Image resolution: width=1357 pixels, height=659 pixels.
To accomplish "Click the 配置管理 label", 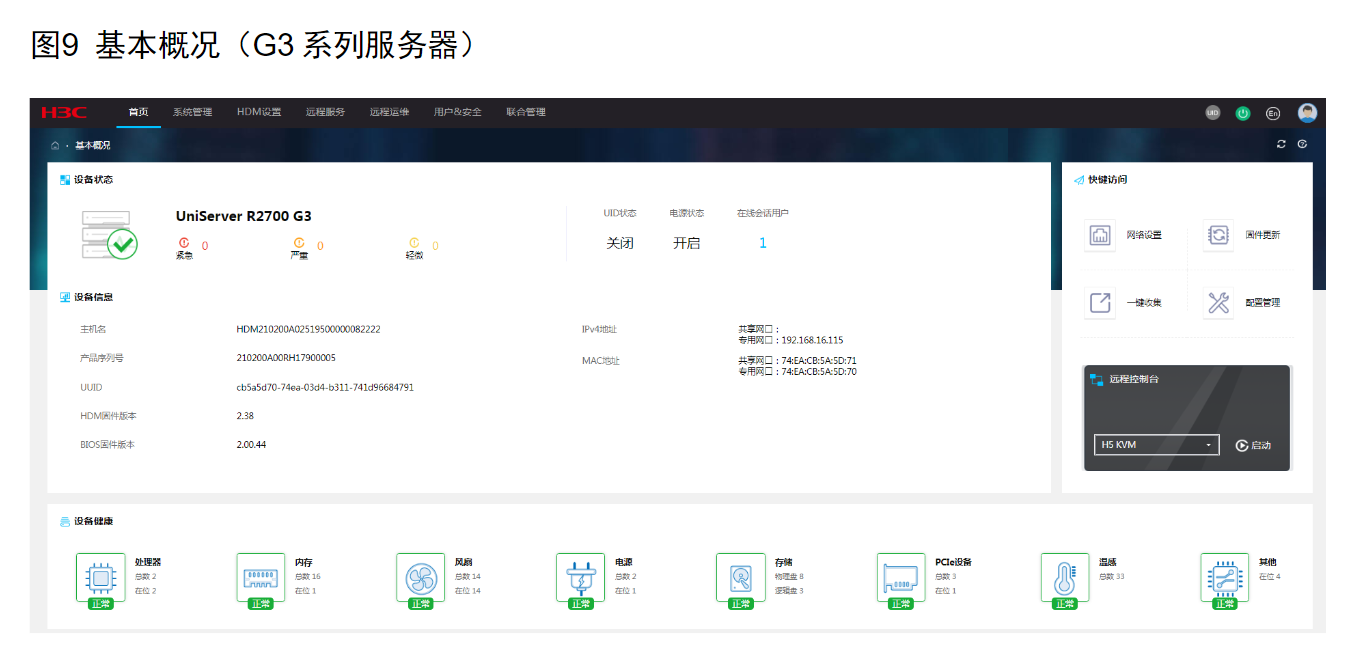I will click(x=1262, y=302).
